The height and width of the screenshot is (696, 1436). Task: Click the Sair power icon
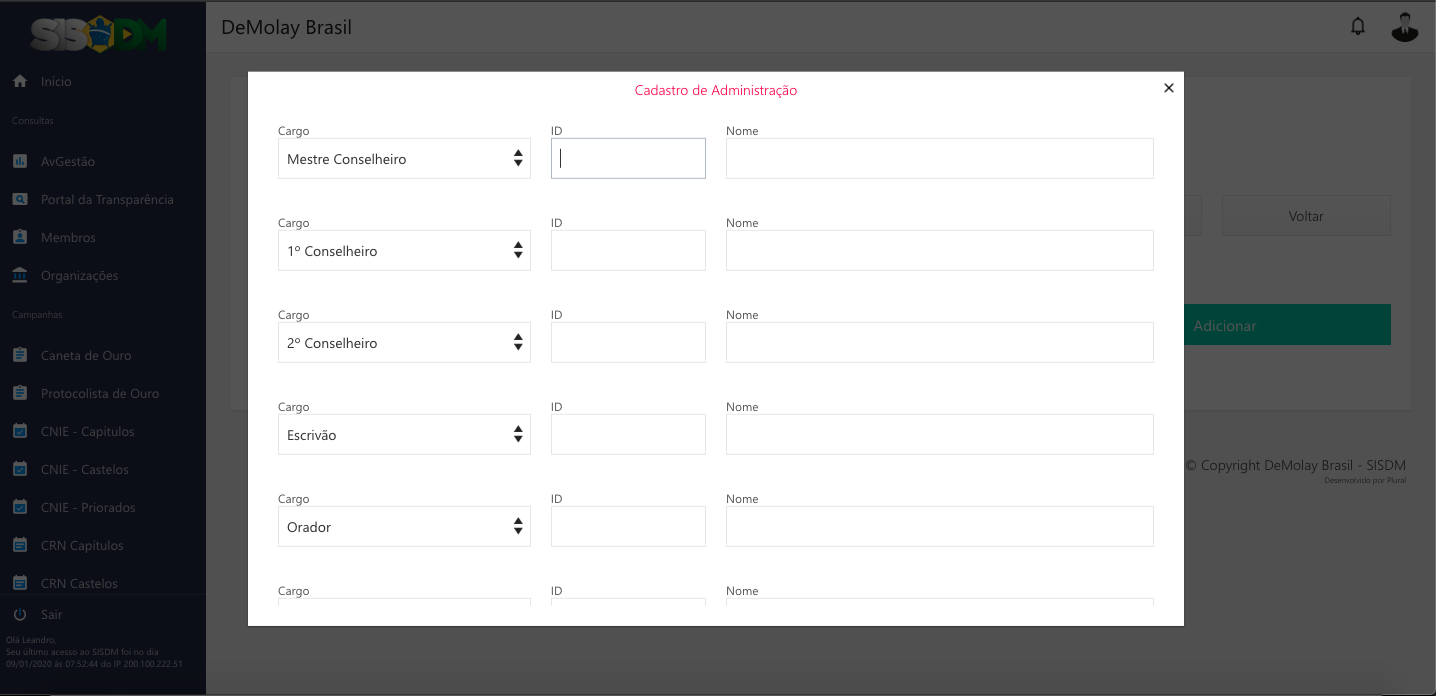tap(20, 614)
